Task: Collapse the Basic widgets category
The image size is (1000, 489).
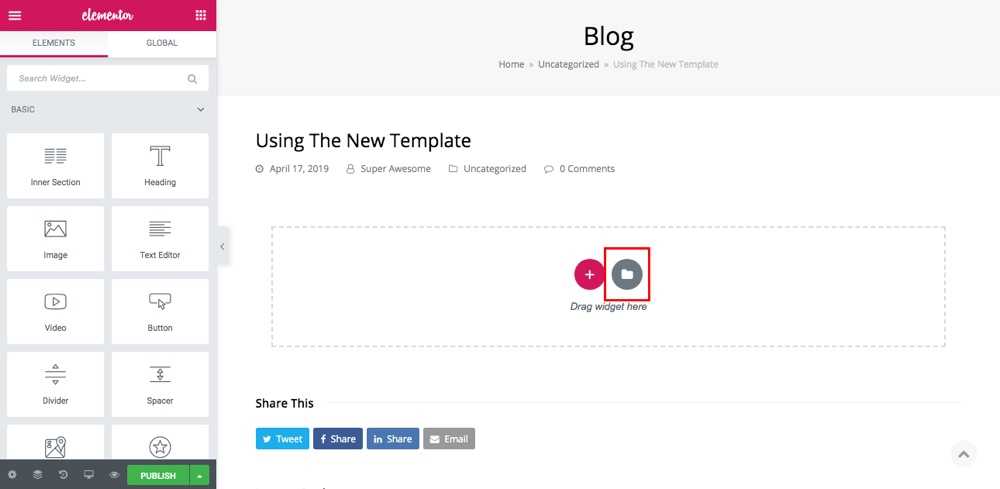Action: 200,109
